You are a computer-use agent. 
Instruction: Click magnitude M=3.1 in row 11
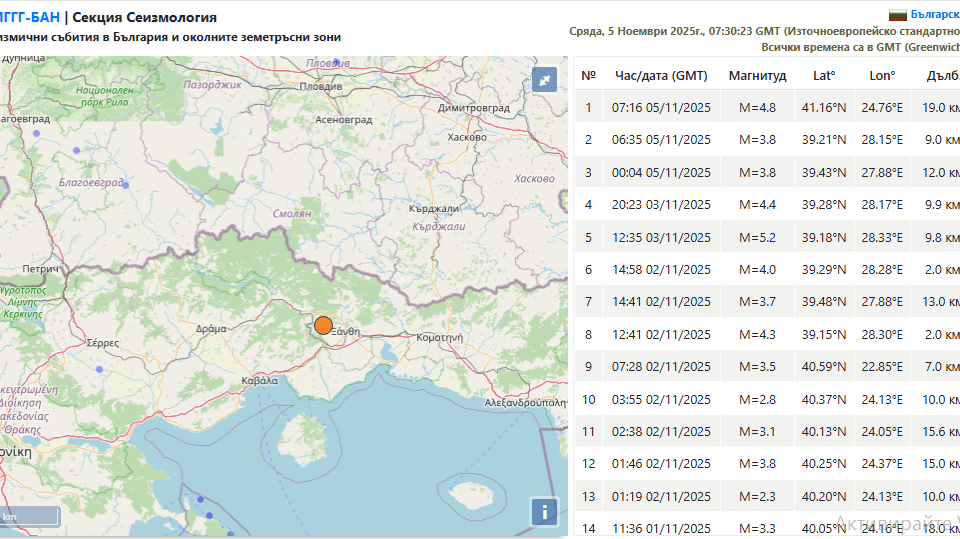tap(757, 431)
